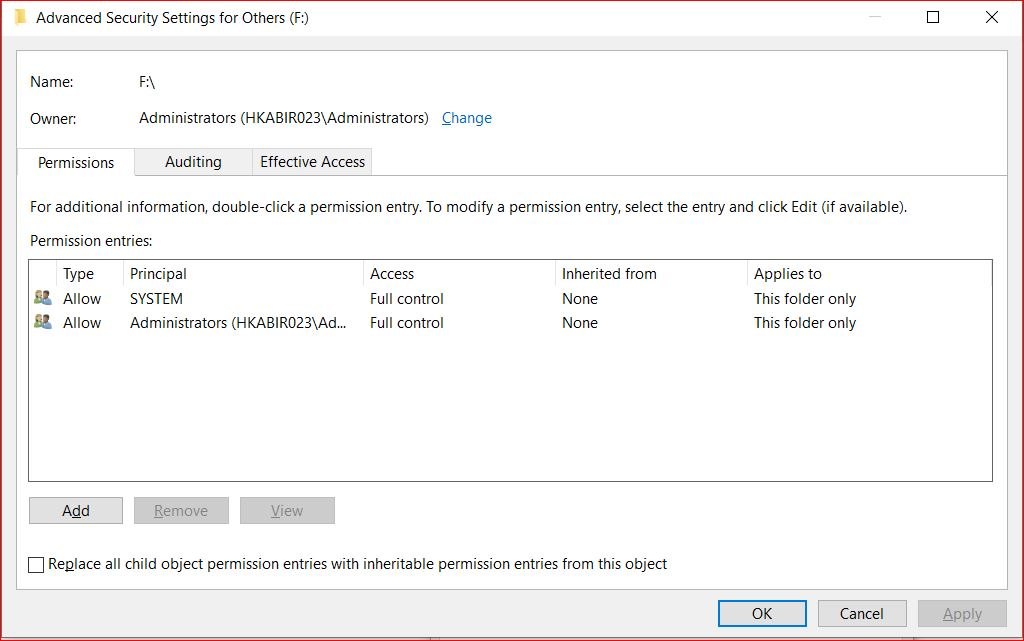Click the Apply button
Screen dimensions: 1024x641
[x=962, y=614]
